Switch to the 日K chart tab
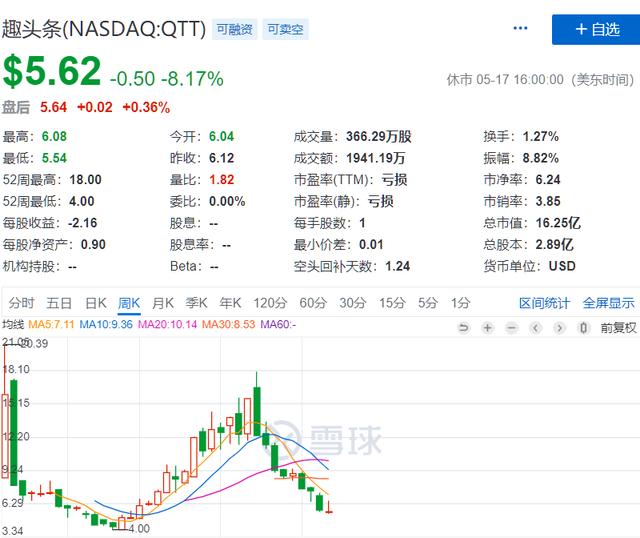This screenshot has height=538, width=640. (x=96, y=303)
